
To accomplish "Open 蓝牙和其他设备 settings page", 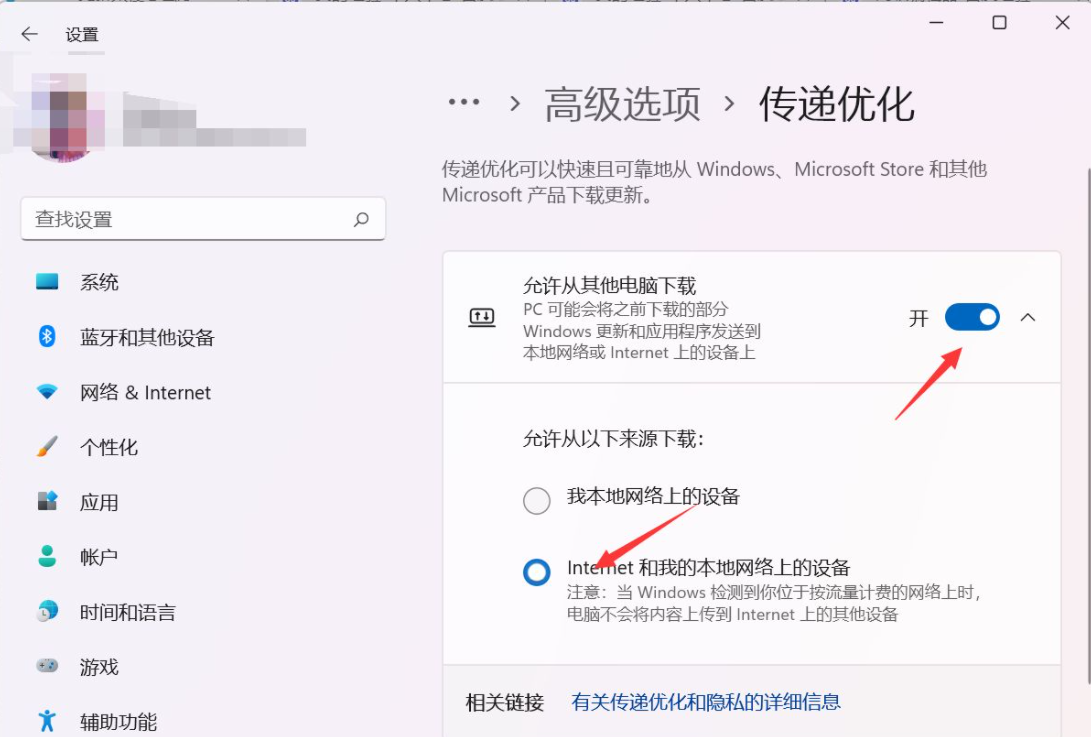I will 147,338.
